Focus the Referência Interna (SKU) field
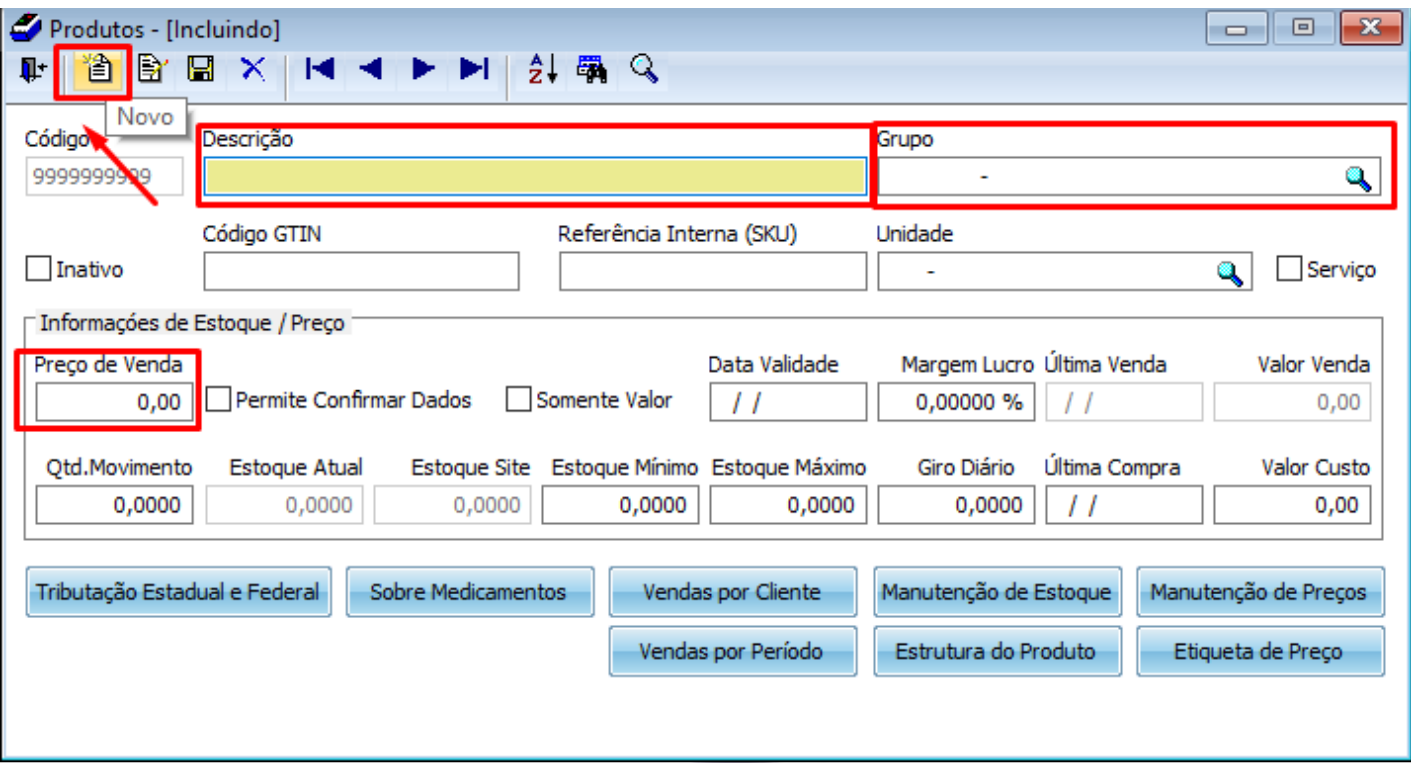This screenshot has width=1411, height=763. [713, 272]
